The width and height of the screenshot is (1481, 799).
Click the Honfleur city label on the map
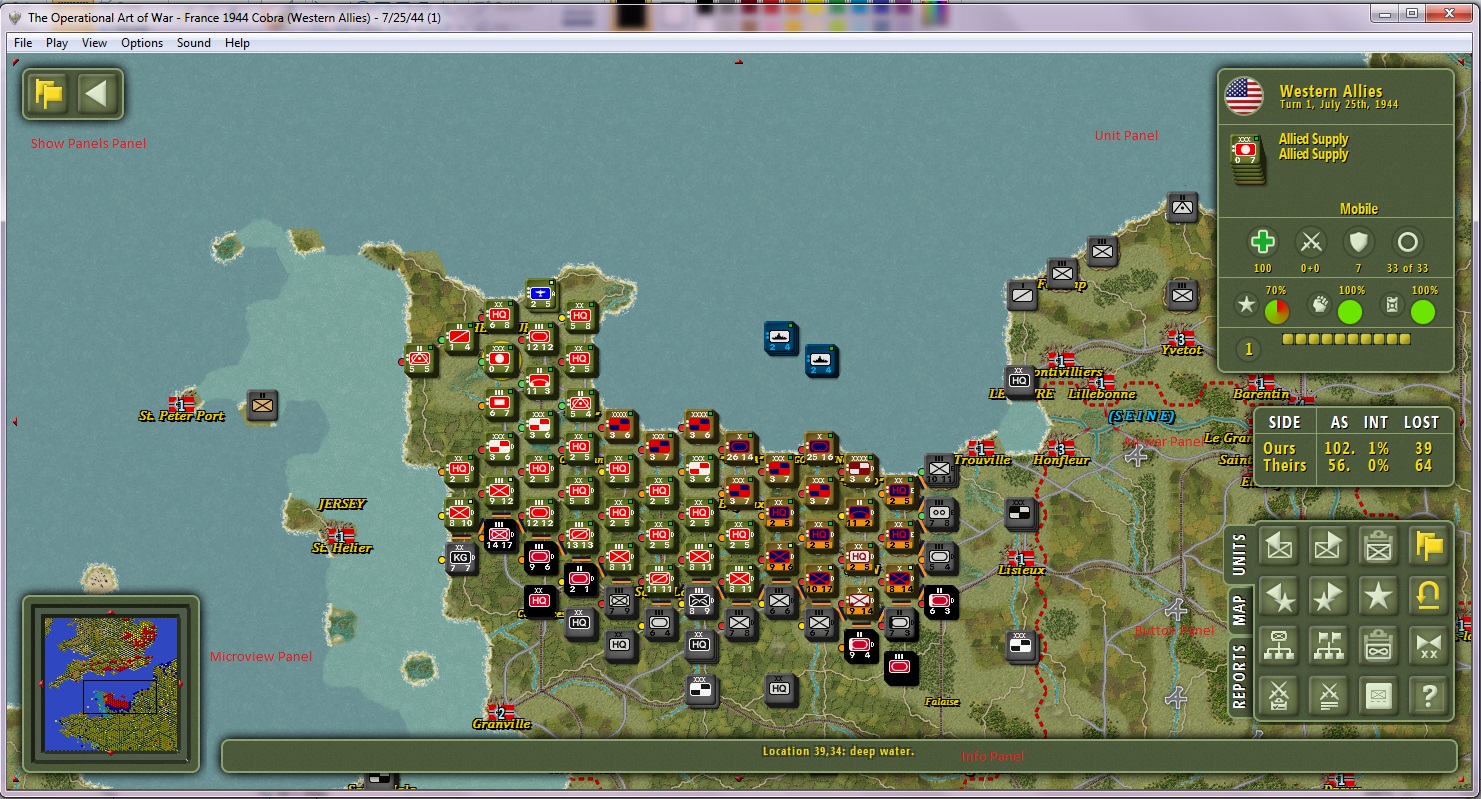pos(1062,461)
